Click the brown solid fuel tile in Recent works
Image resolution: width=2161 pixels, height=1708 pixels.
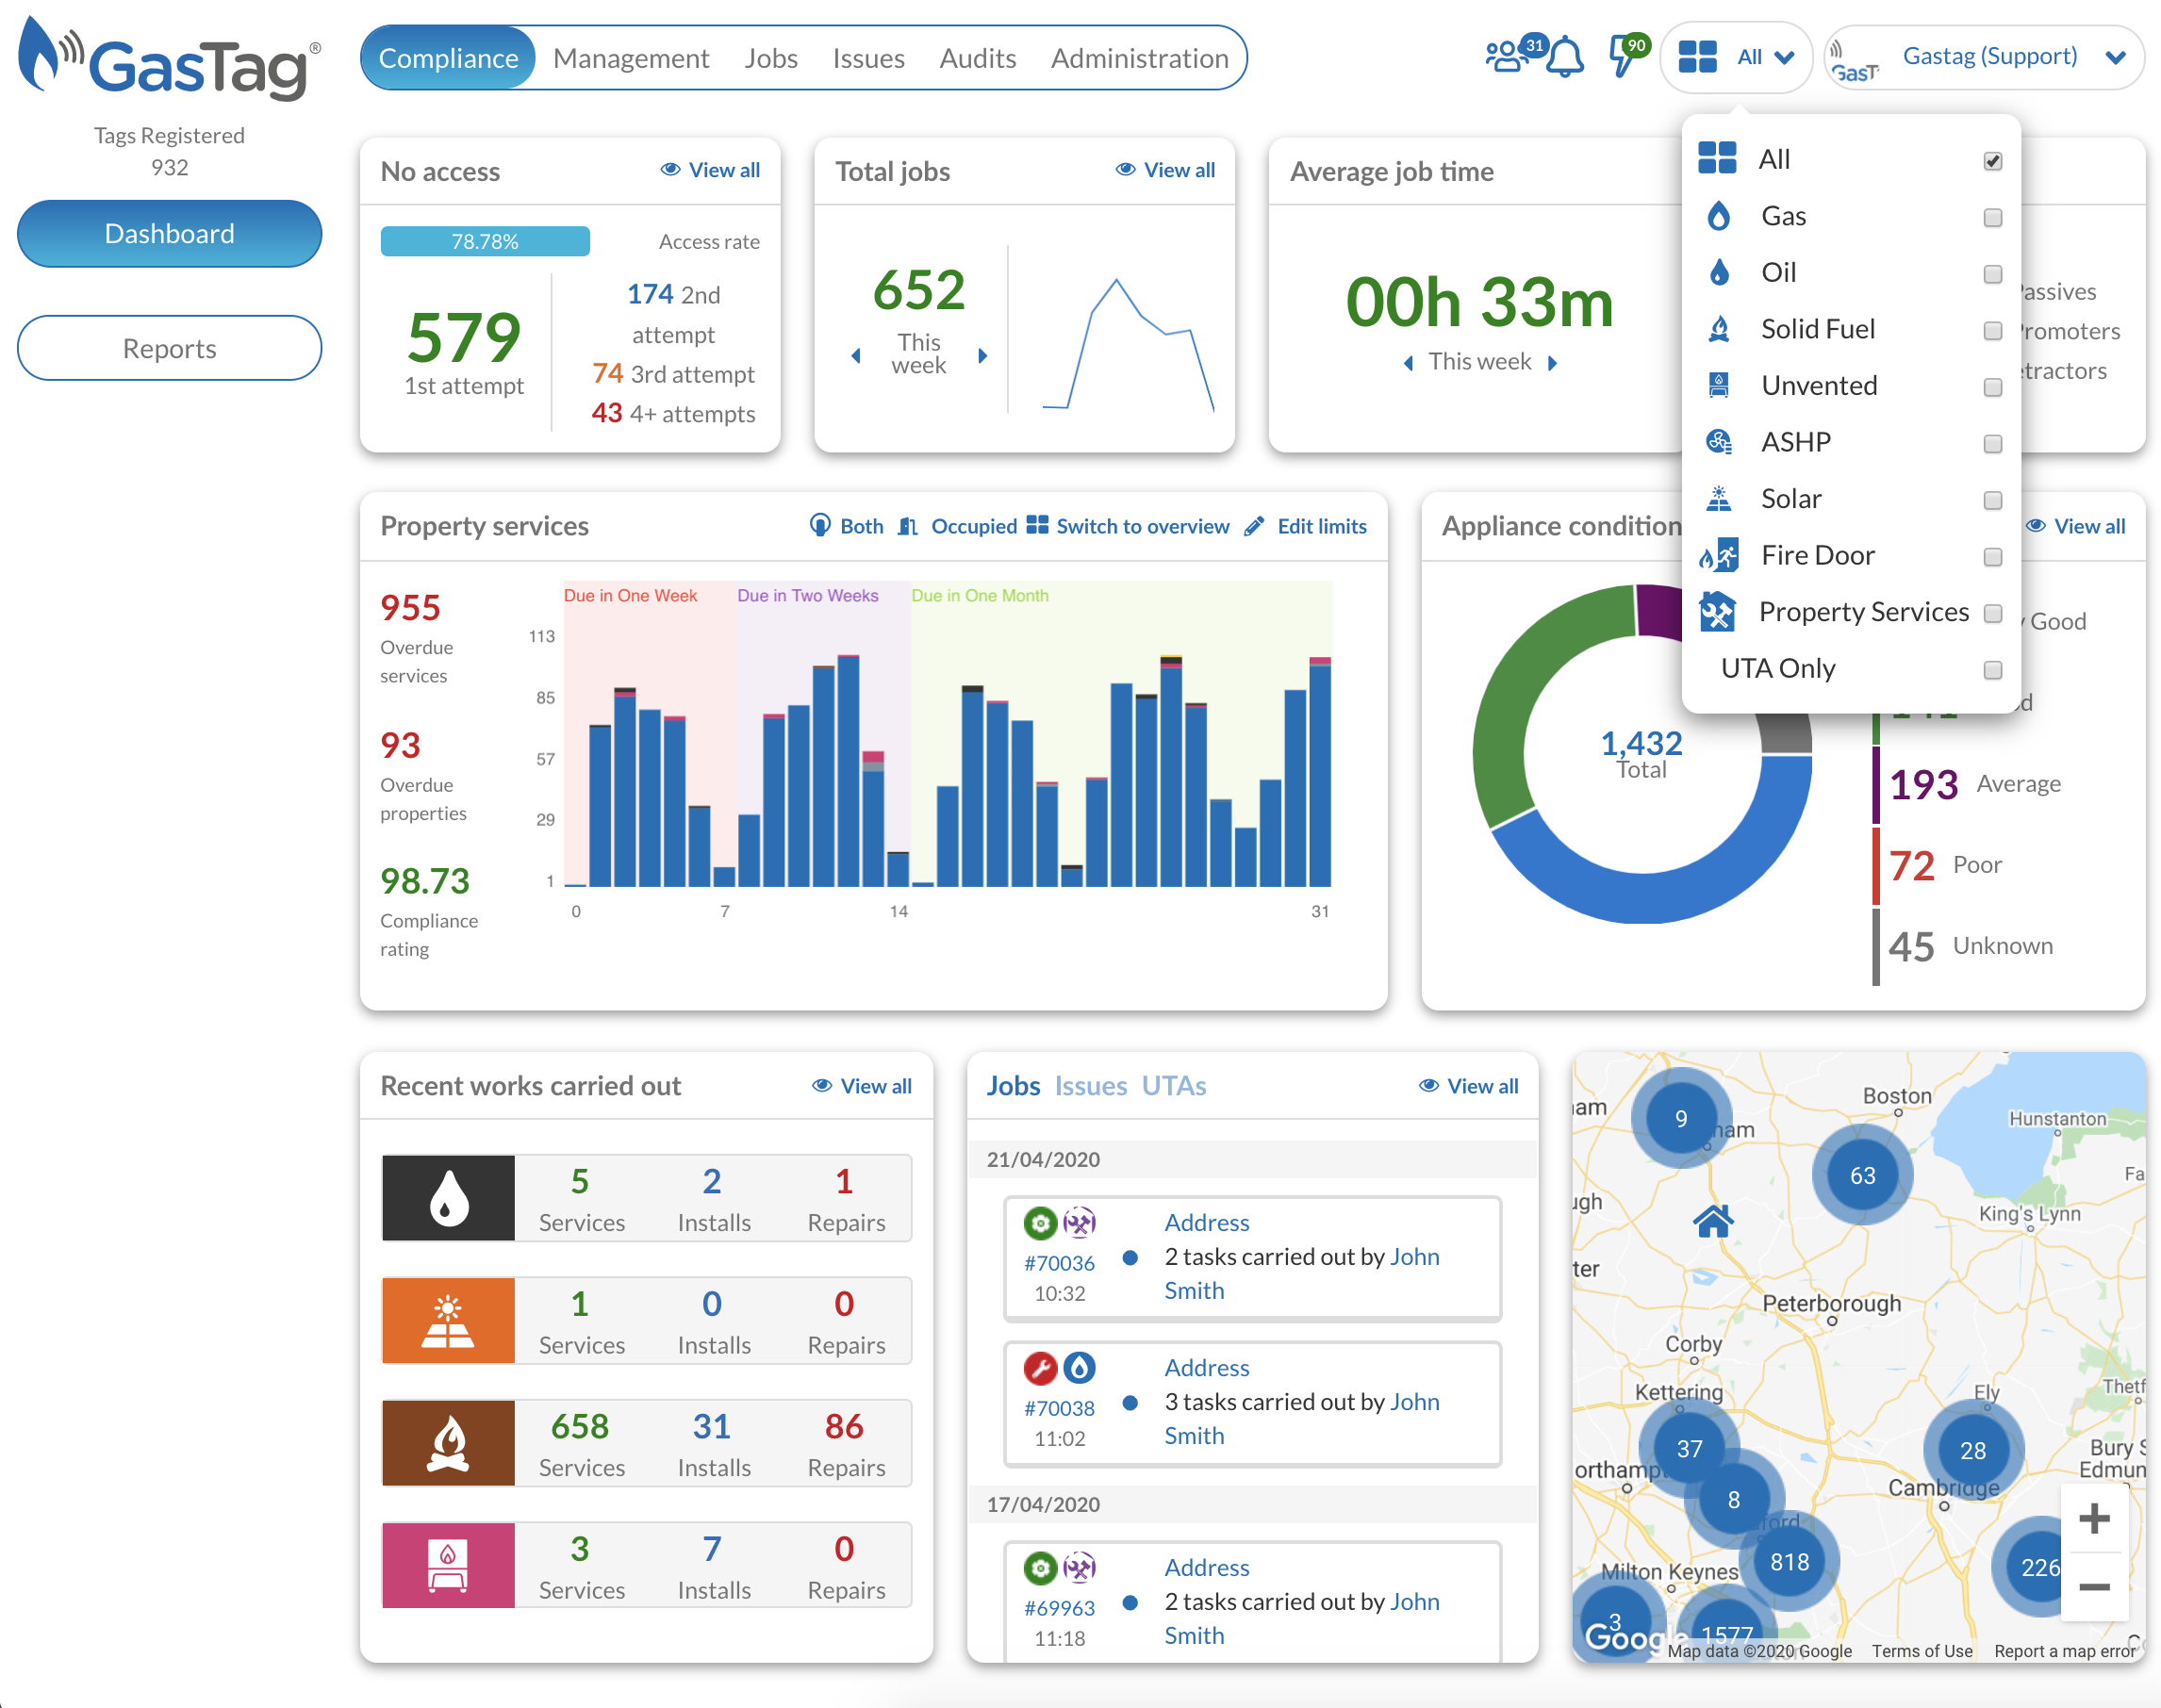[x=448, y=1443]
